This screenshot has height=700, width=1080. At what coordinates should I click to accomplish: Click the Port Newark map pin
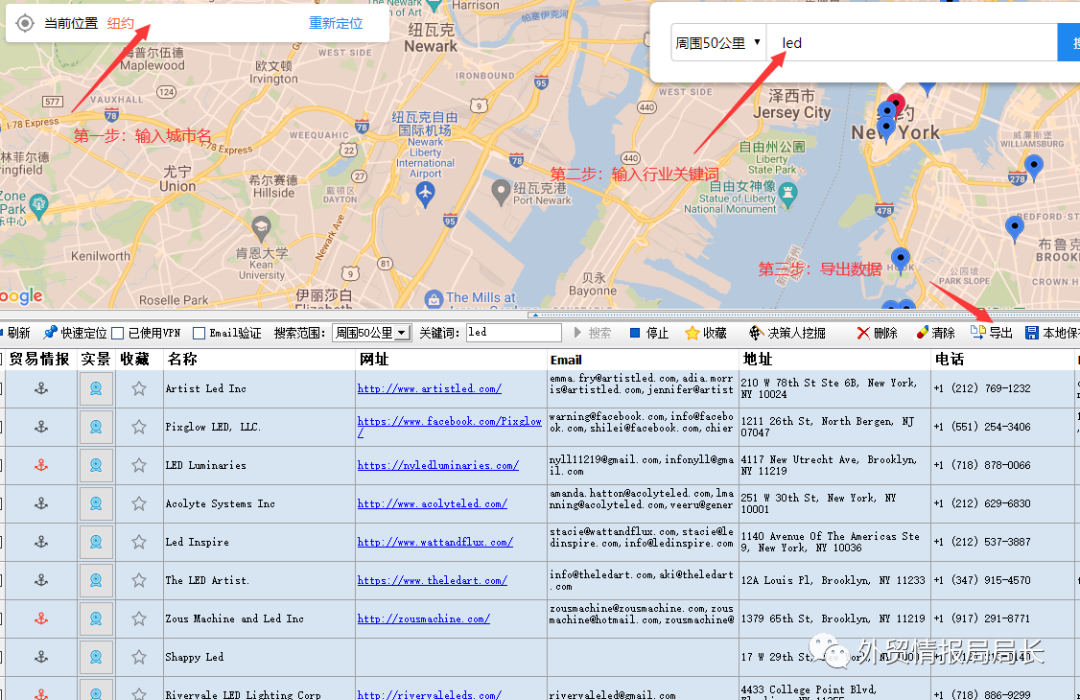(501, 192)
